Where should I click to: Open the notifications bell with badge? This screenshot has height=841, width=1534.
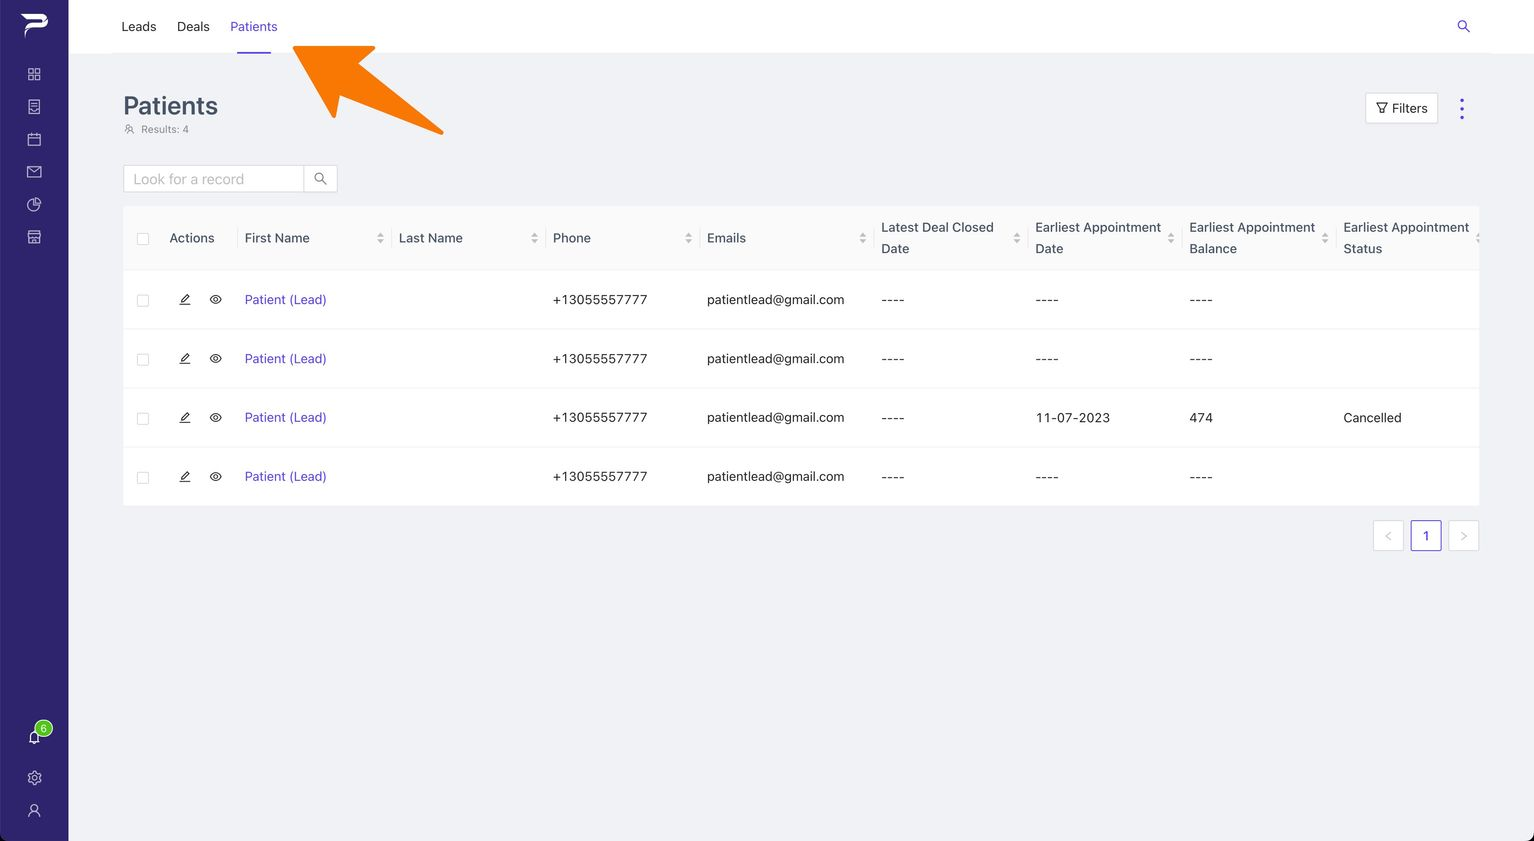point(36,735)
